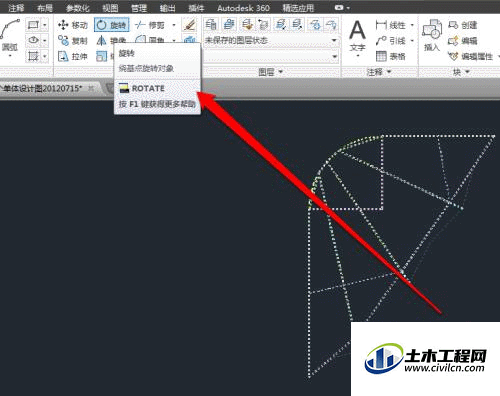This screenshot has width=500, height=396.
Task: Click the Layer Previous icon
Action: [263, 25]
